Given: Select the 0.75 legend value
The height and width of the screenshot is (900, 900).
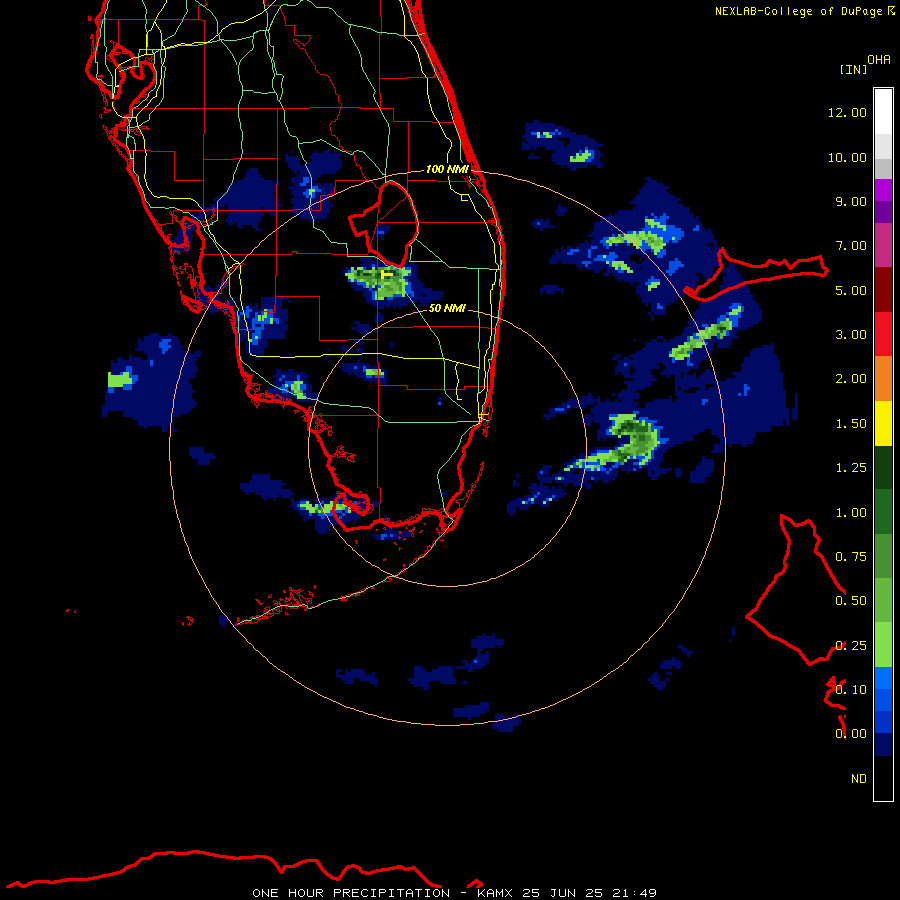Looking at the screenshot, I should pos(851,557).
